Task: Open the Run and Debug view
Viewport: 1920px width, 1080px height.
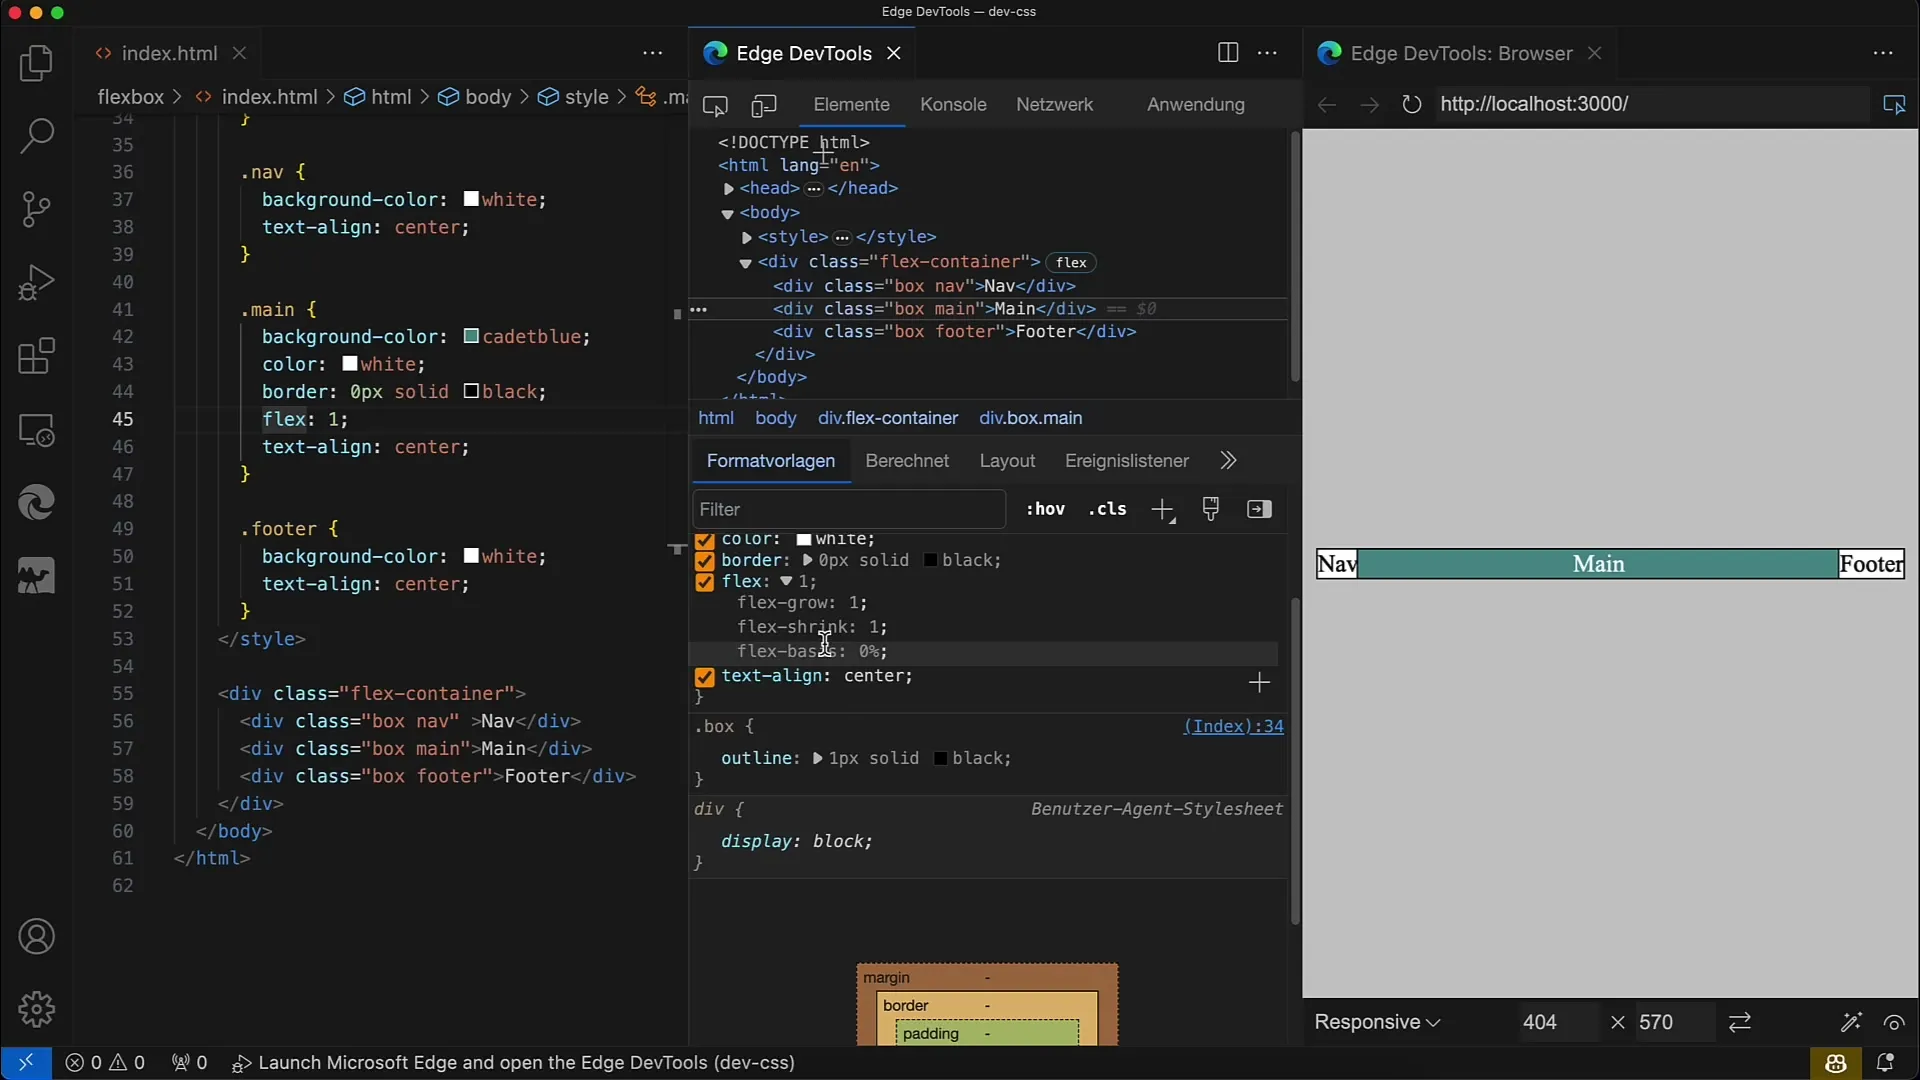Action: click(36, 282)
